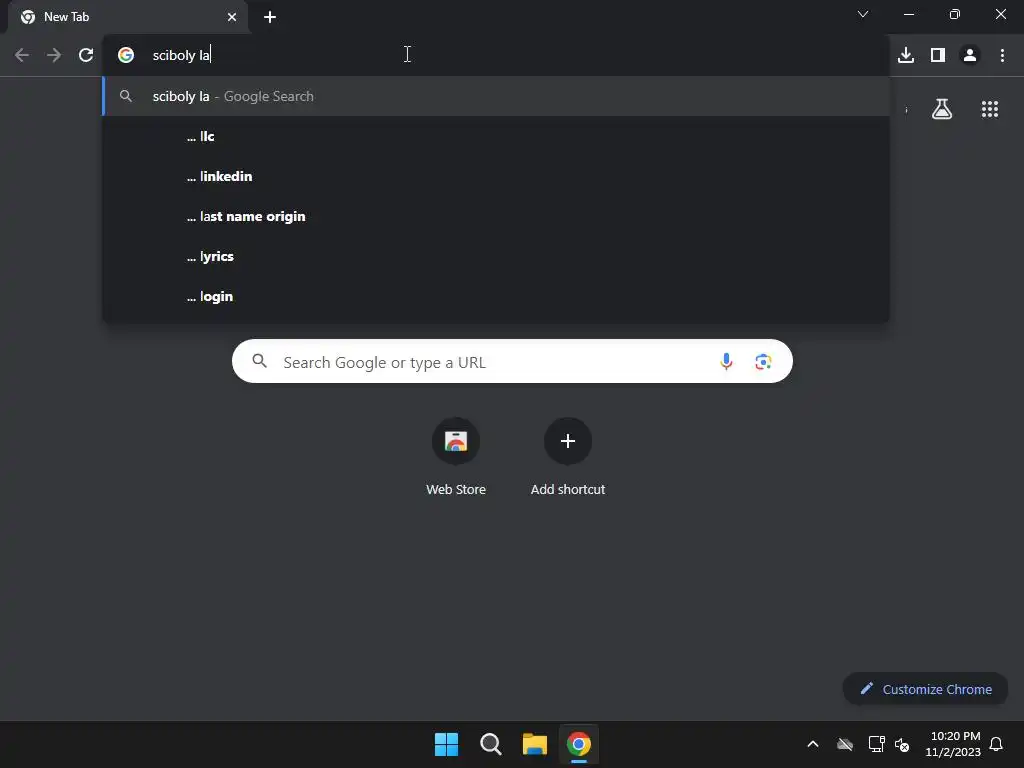Reload the current page
The image size is (1024, 768).
pyautogui.click(x=86, y=55)
